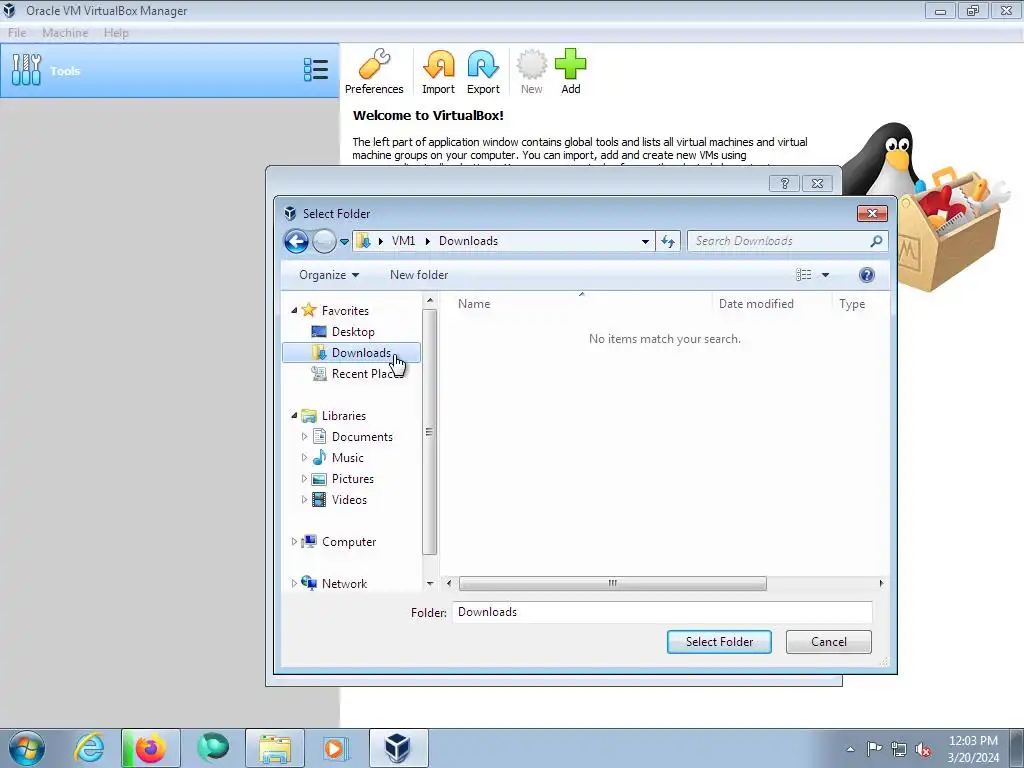Click the Import appliance icon
This screenshot has height=768, width=1024.
click(438, 71)
